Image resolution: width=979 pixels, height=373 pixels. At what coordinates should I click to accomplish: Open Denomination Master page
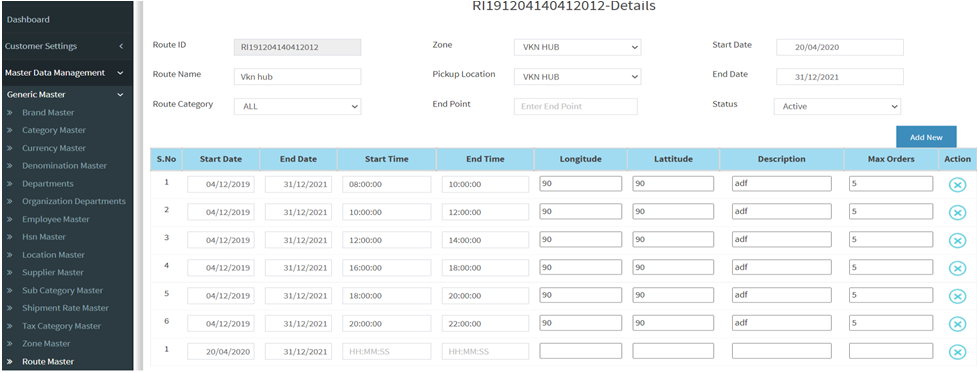(64, 166)
